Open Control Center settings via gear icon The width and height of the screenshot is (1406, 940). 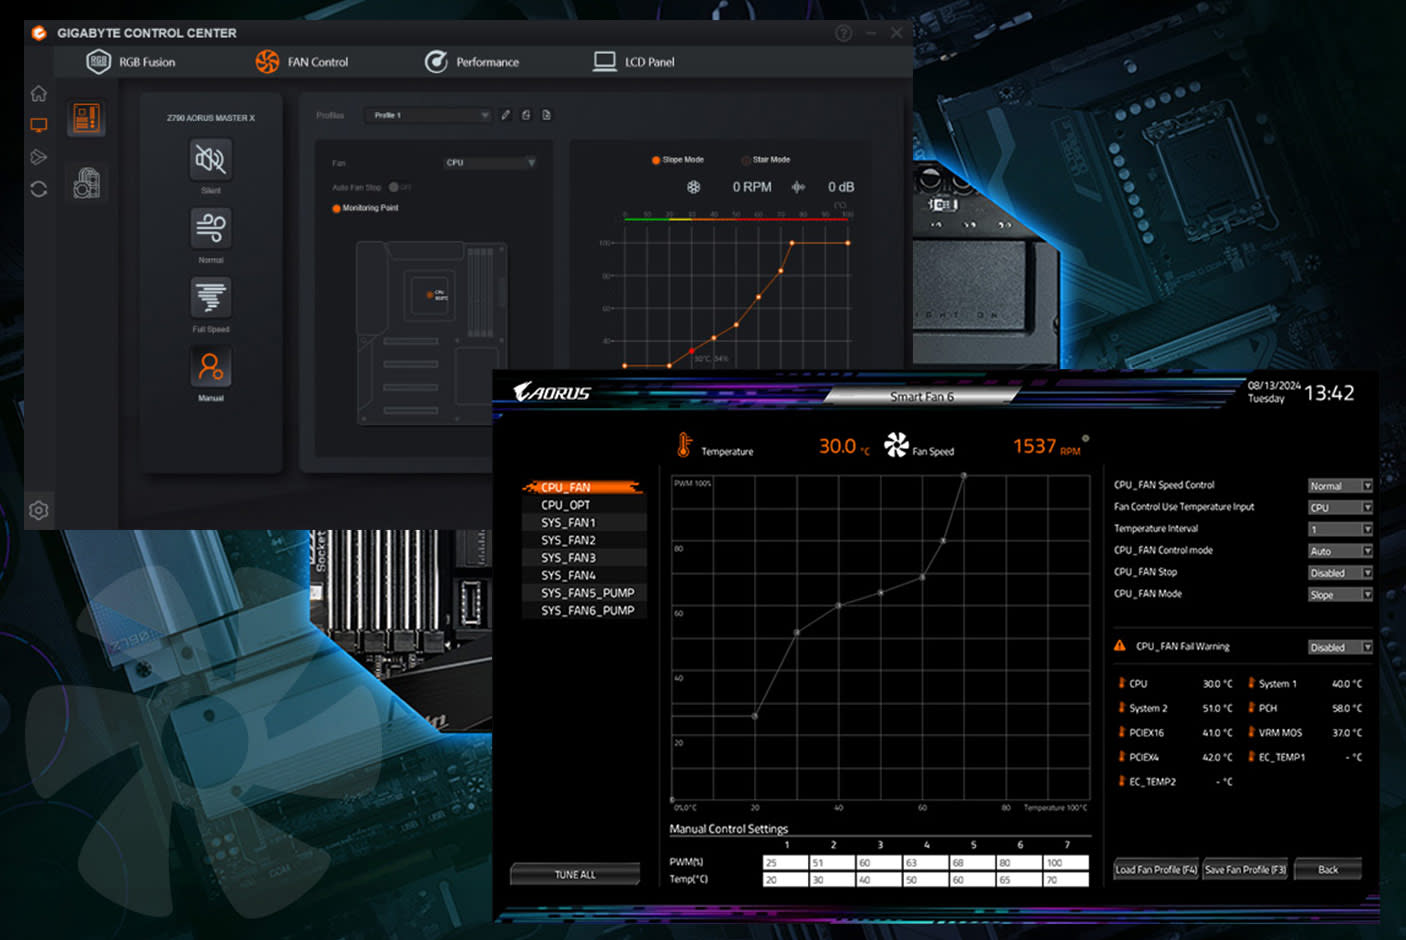[38, 510]
